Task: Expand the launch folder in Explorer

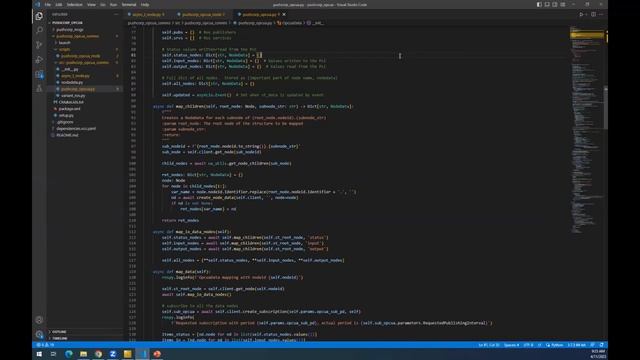Action: [64, 42]
